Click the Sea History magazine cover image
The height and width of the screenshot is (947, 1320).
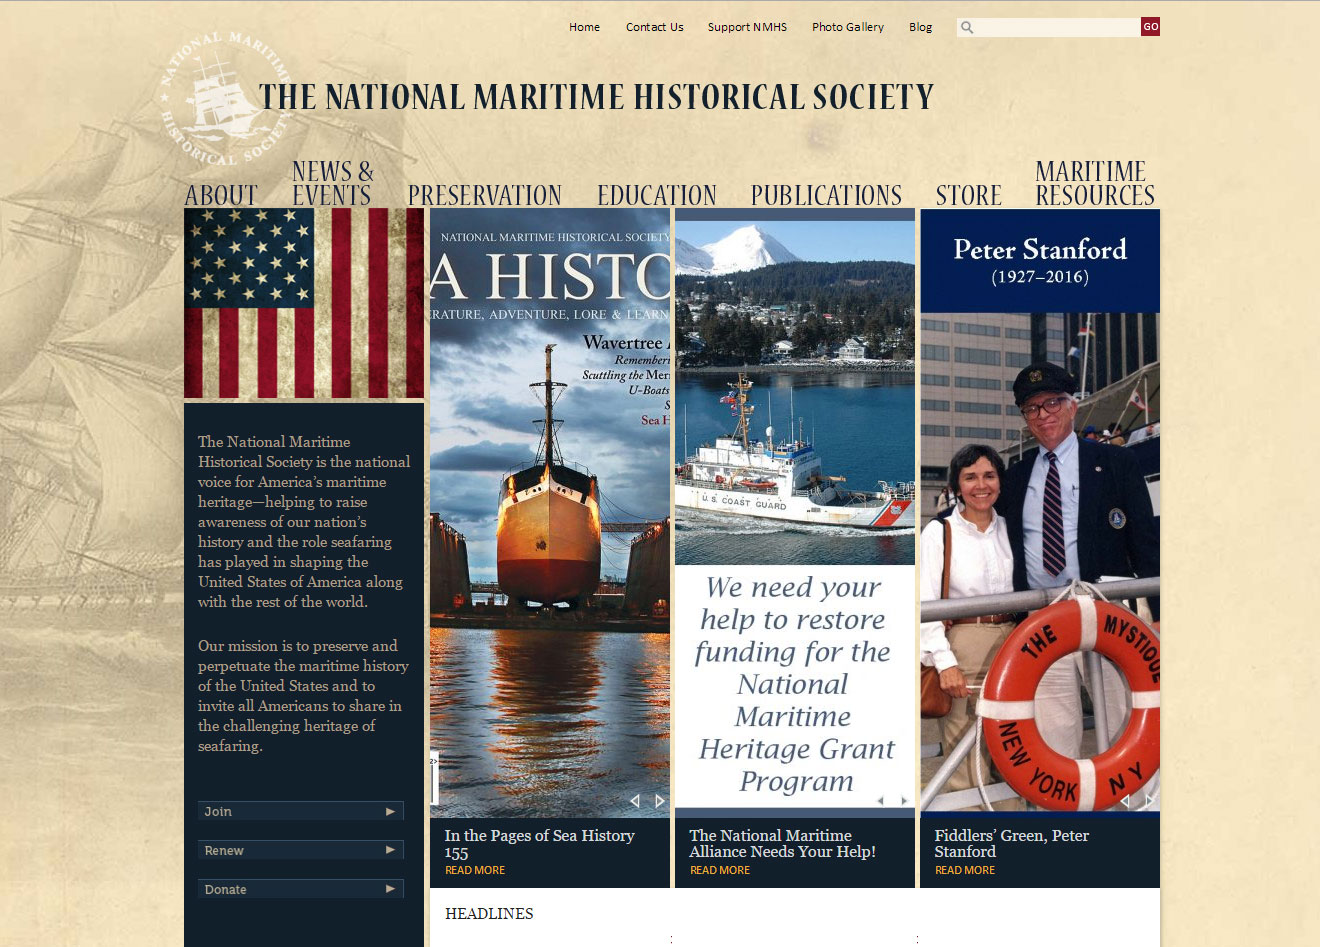(550, 513)
